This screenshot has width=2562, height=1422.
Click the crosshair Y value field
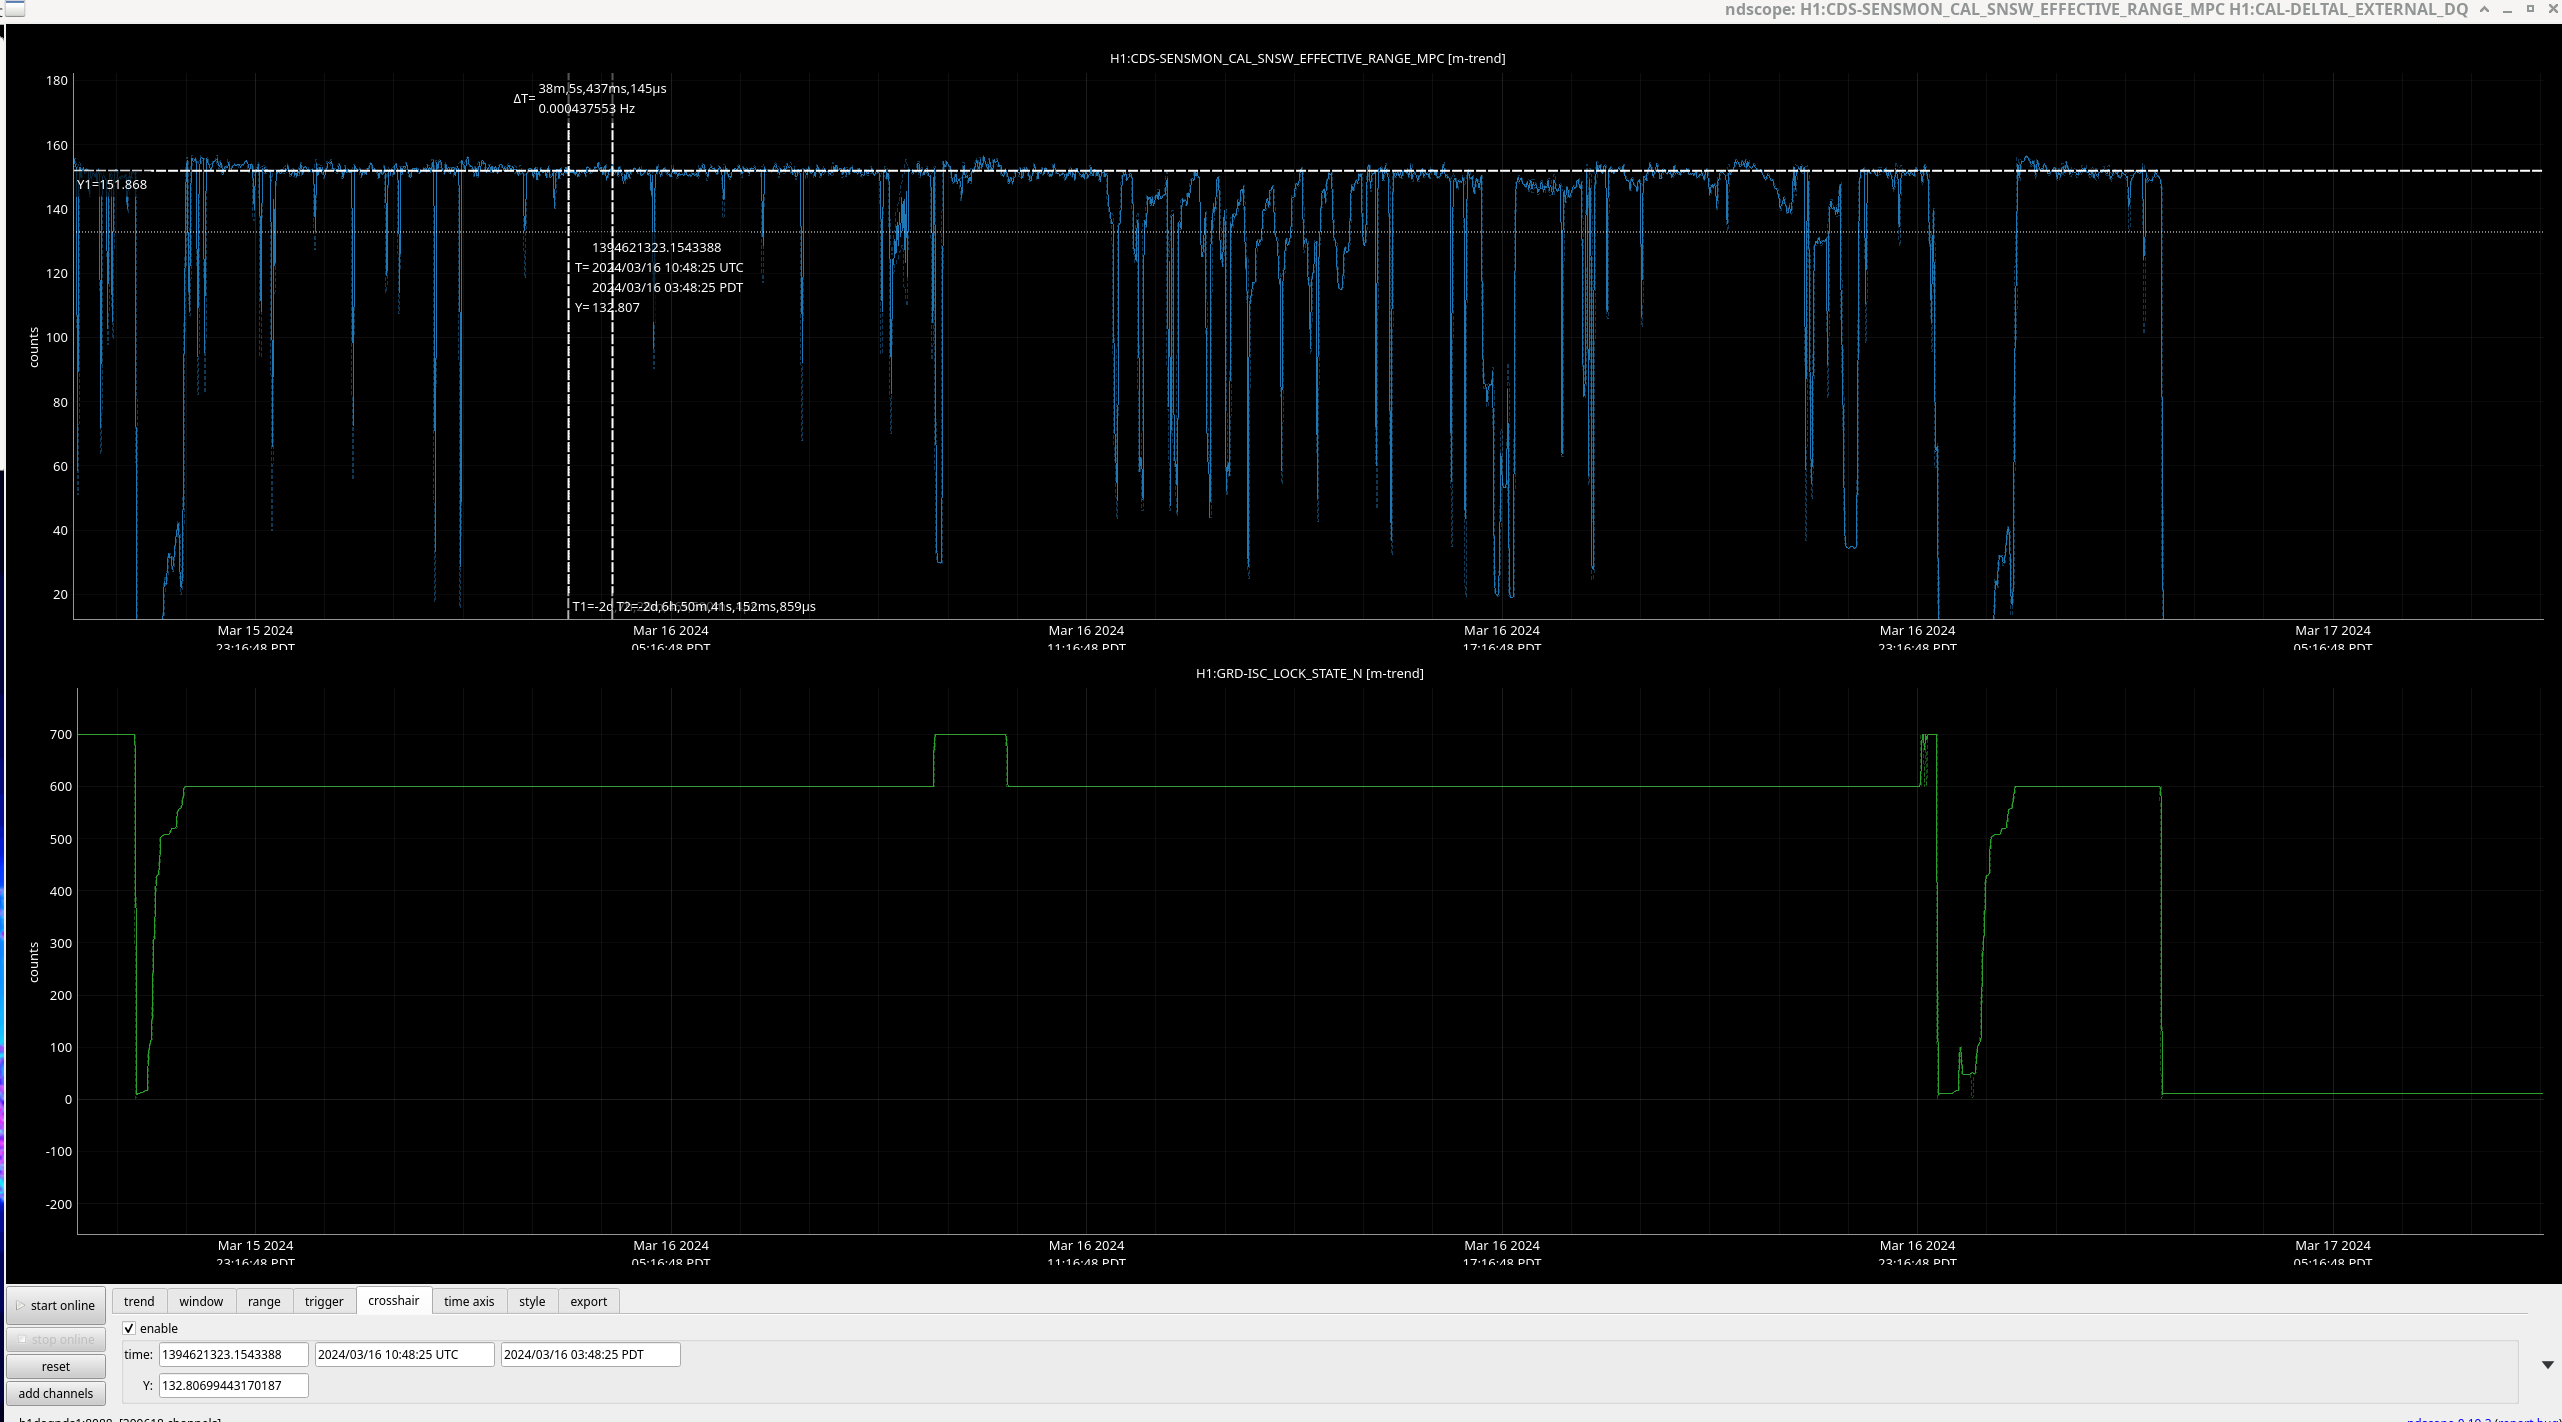coord(233,1385)
